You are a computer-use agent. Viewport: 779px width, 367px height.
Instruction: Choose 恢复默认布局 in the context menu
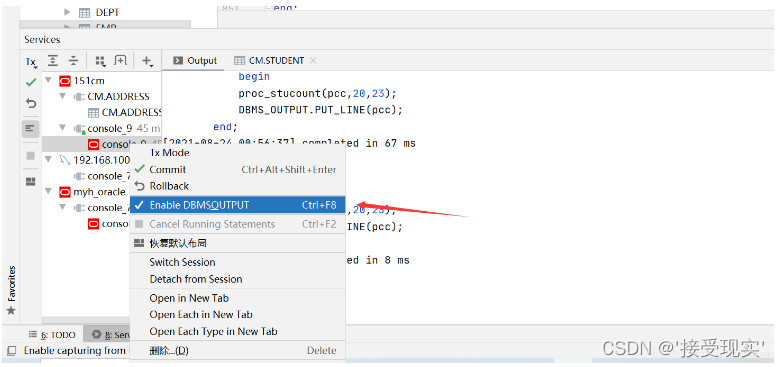[x=237, y=243]
